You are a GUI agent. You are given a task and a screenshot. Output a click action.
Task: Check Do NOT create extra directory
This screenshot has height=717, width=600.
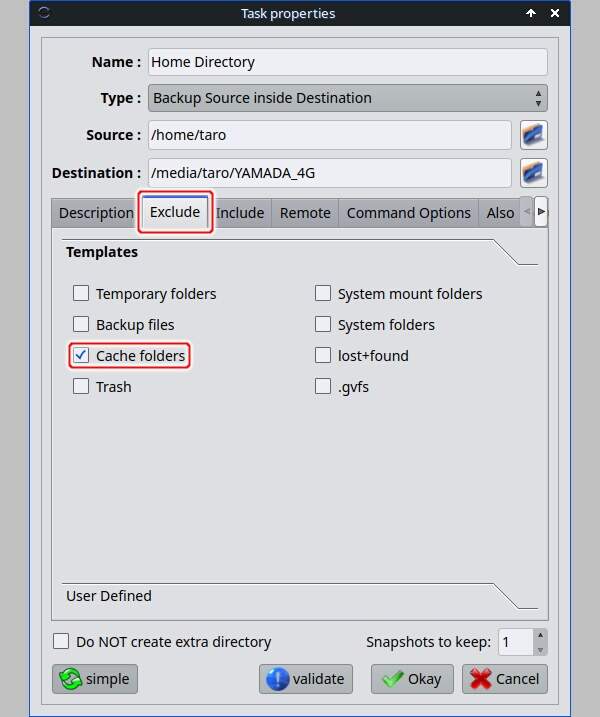(61, 642)
